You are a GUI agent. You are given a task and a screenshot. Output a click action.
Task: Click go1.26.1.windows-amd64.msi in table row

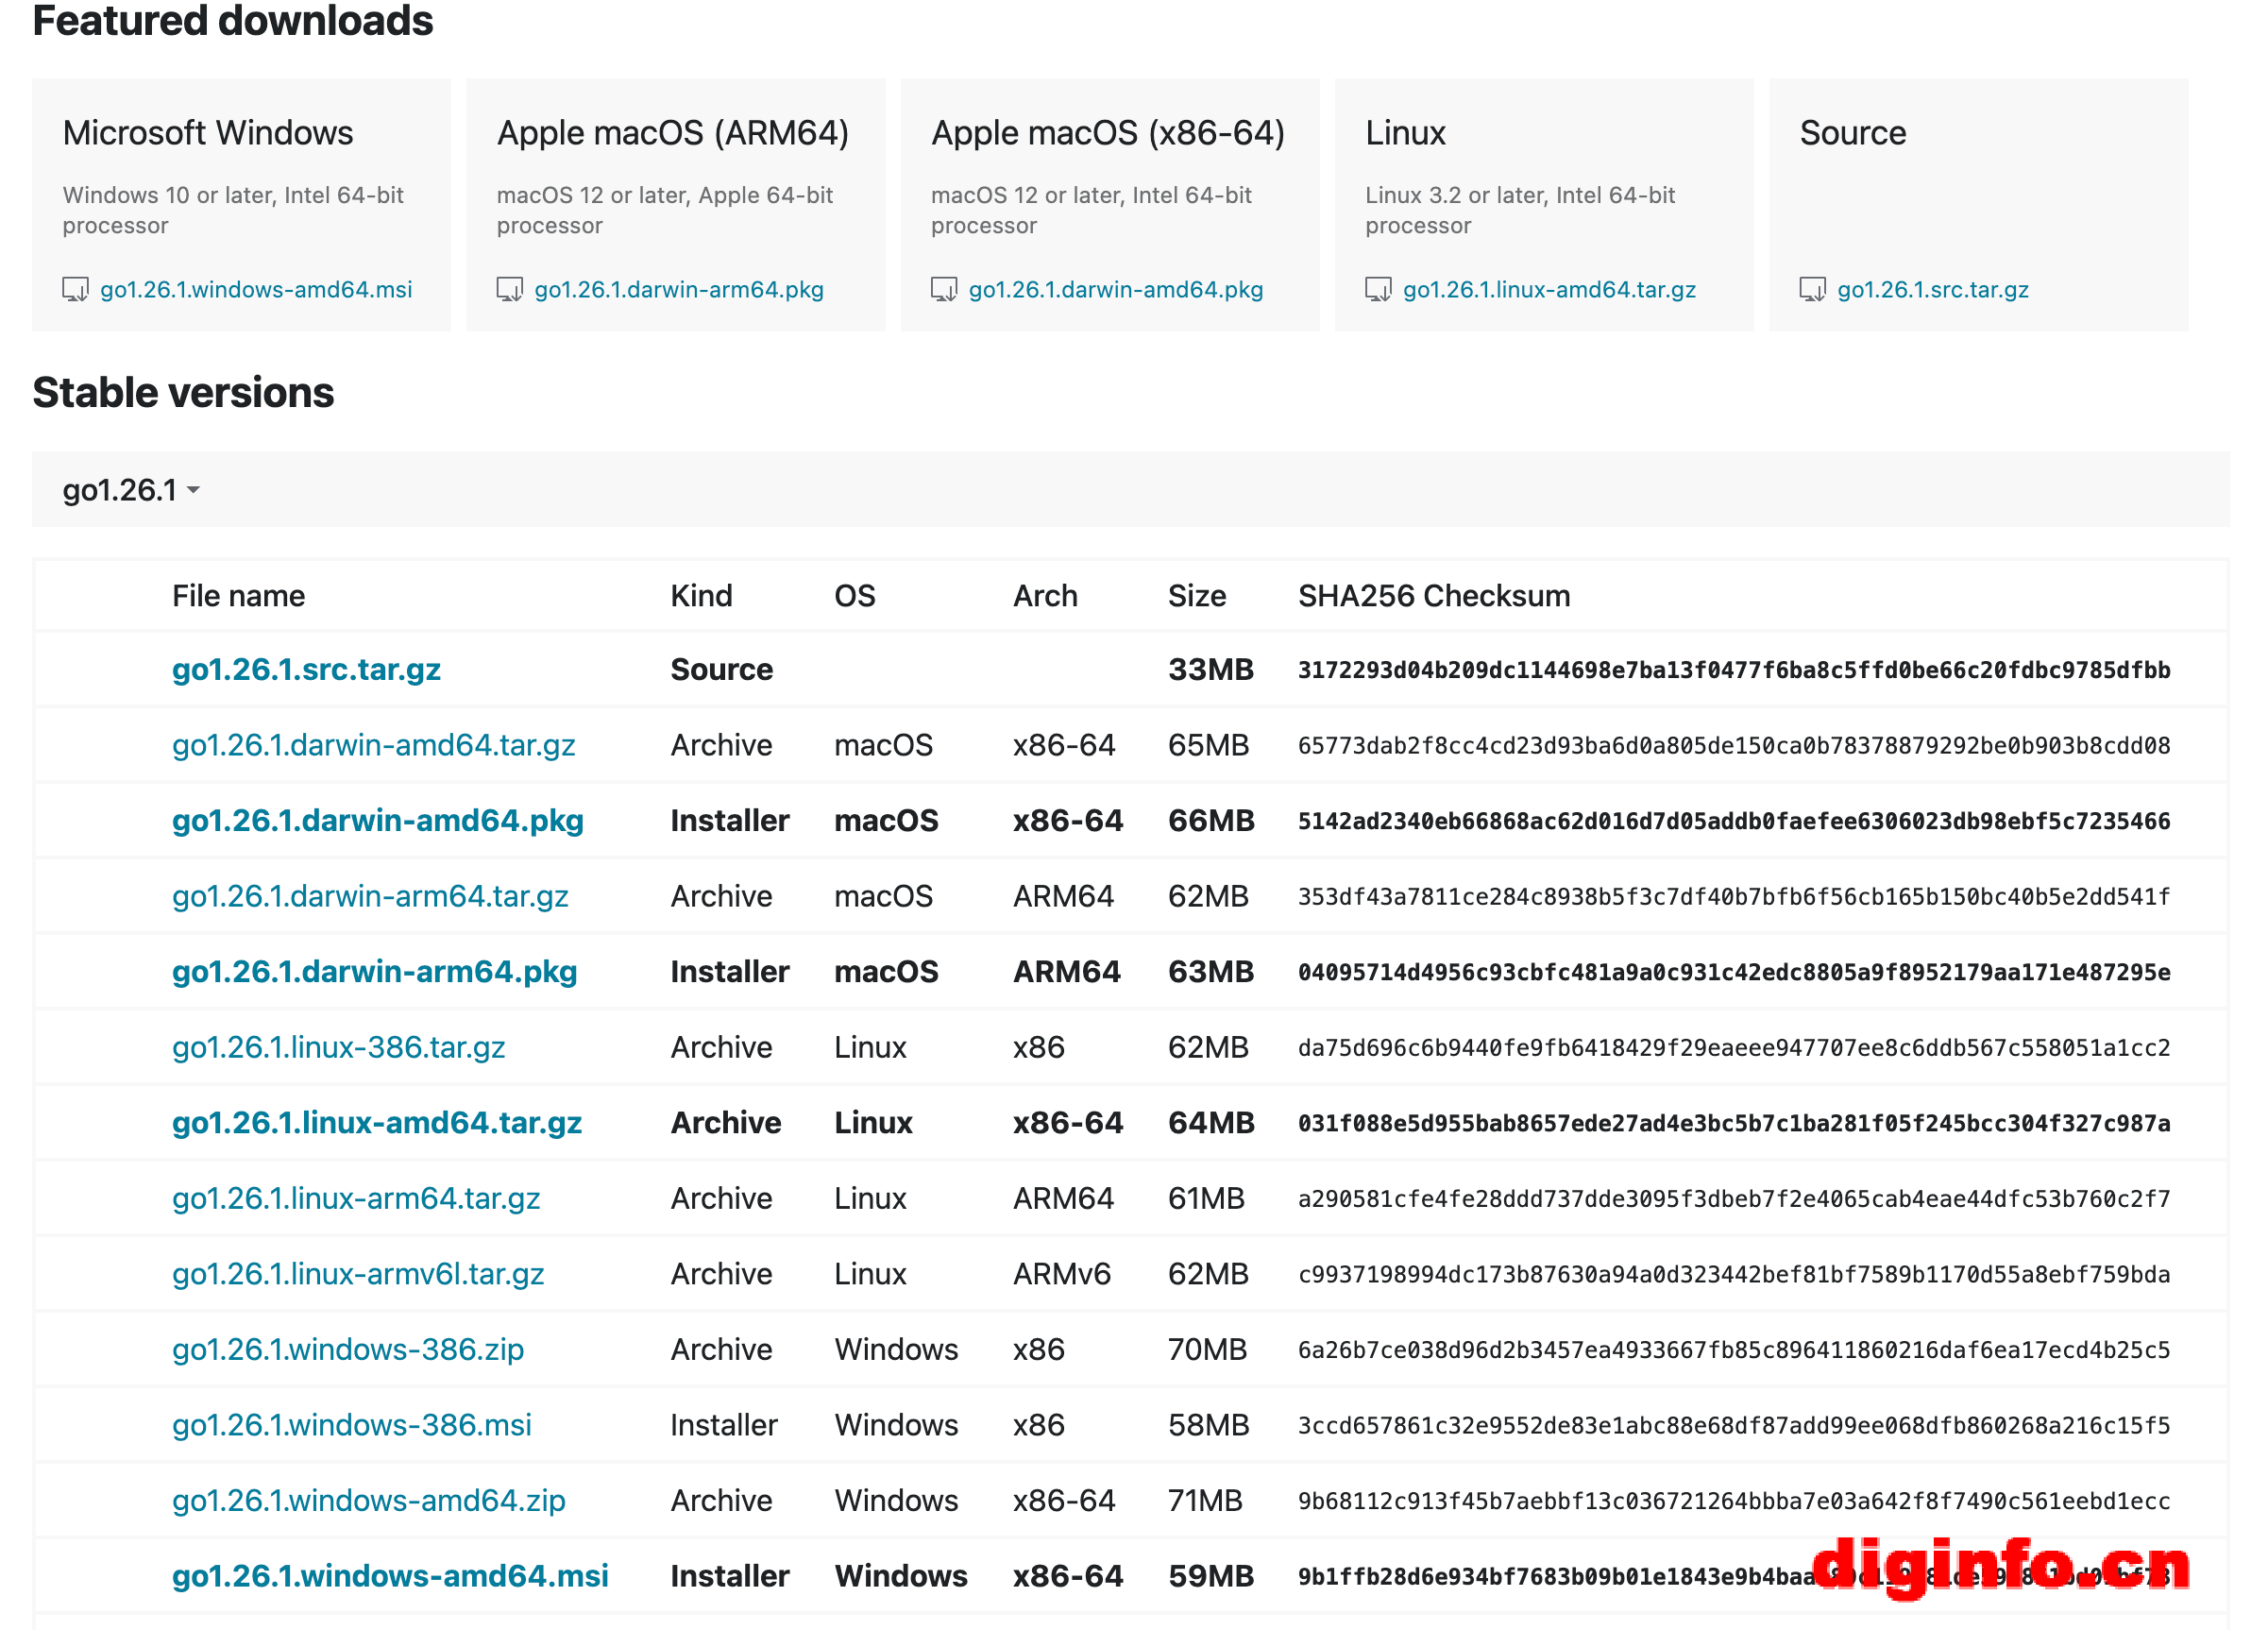(x=390, y=1575)
